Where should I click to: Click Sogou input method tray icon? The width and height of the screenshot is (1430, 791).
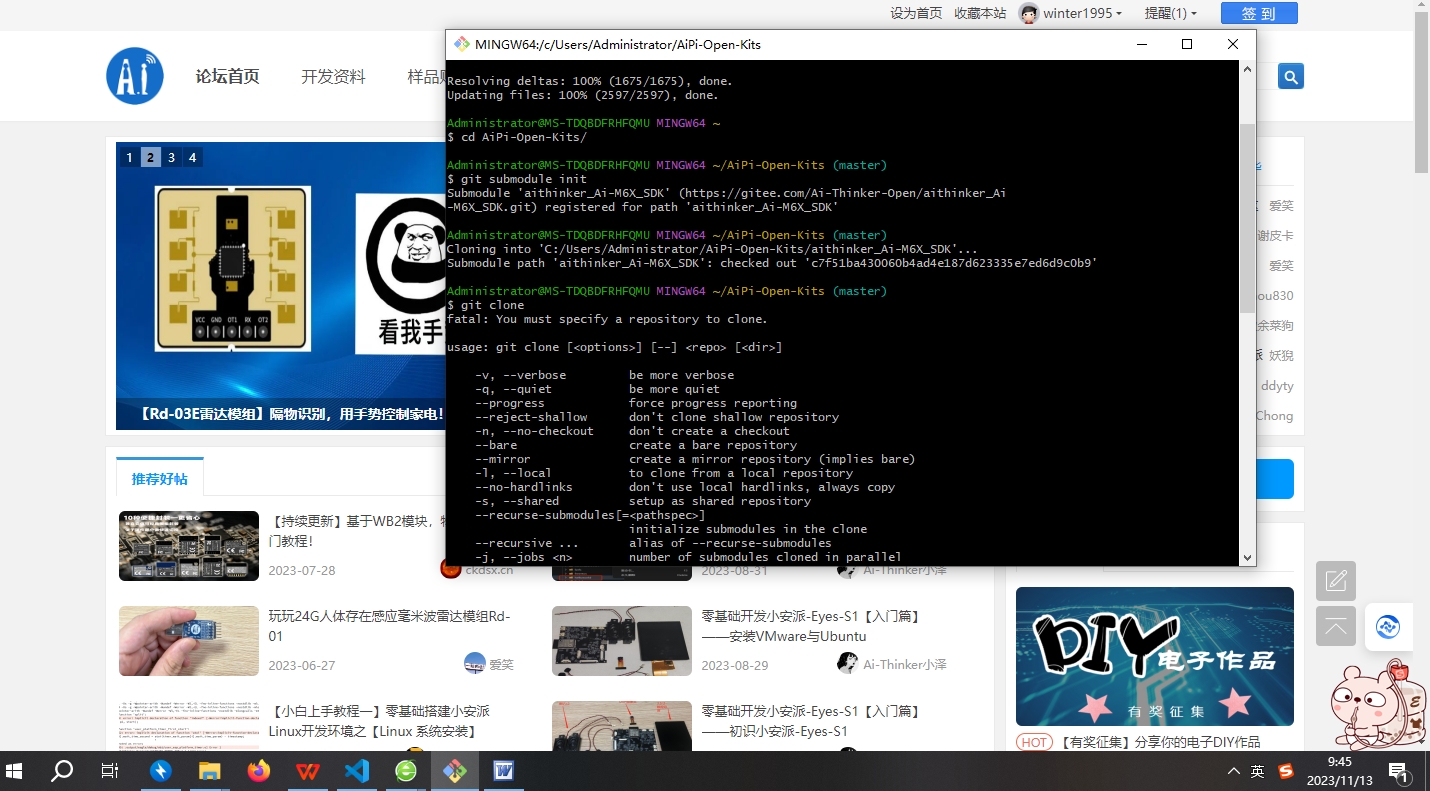[x=1286, y=771]
